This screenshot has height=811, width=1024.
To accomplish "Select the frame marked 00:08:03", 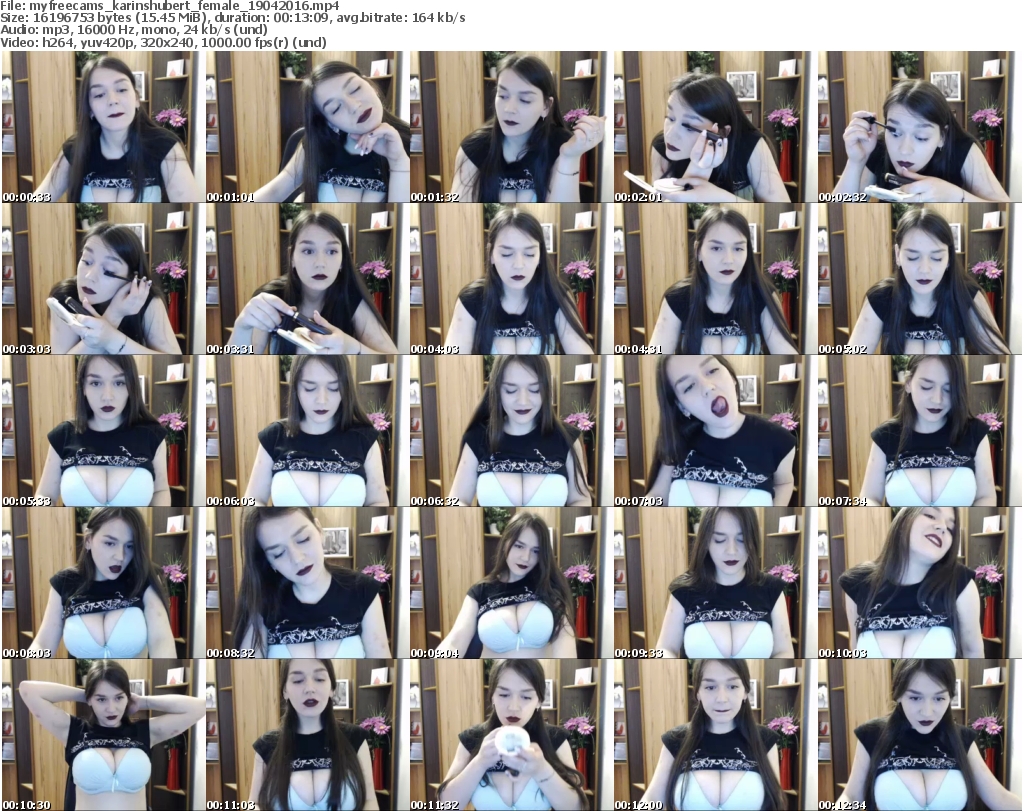I will point(103,583).
